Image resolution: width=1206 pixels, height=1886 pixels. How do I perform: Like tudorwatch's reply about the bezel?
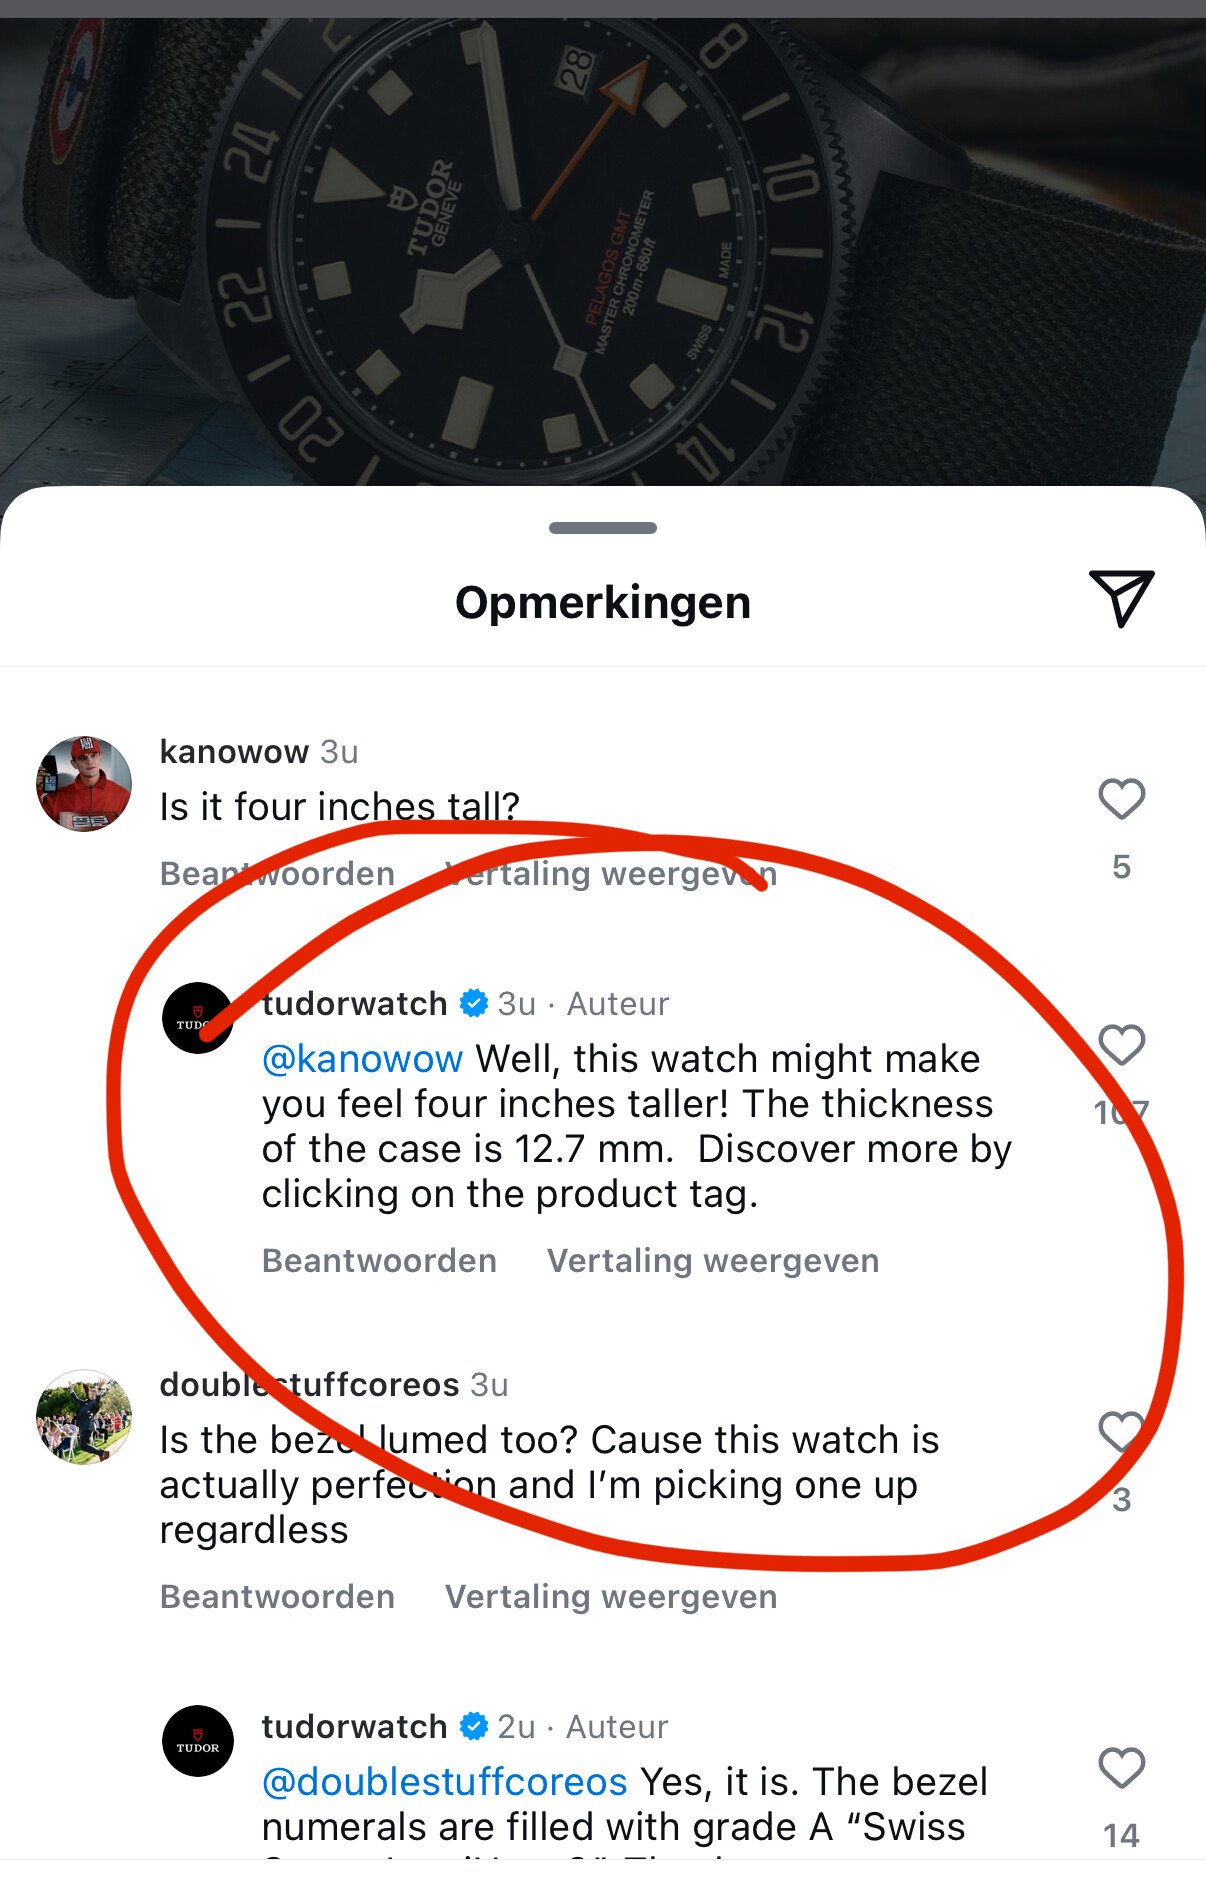coord(1121,1768)
